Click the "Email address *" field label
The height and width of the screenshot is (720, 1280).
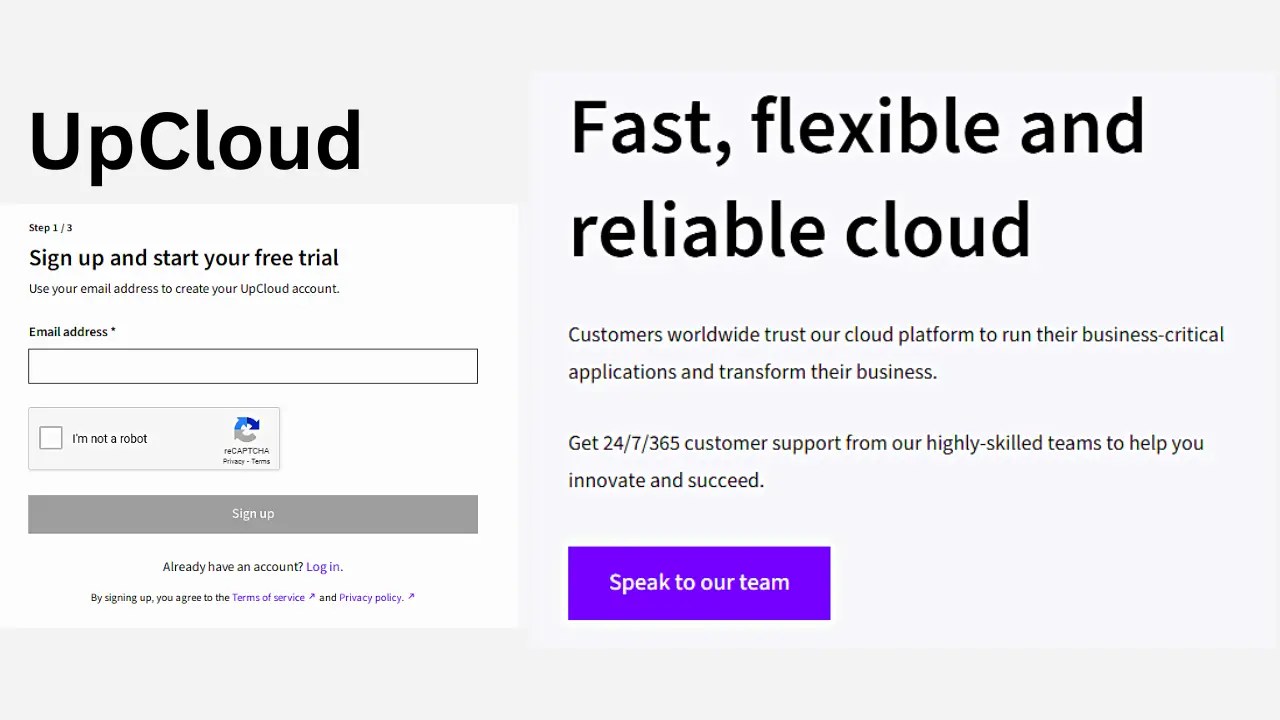(x=71, y=331)
